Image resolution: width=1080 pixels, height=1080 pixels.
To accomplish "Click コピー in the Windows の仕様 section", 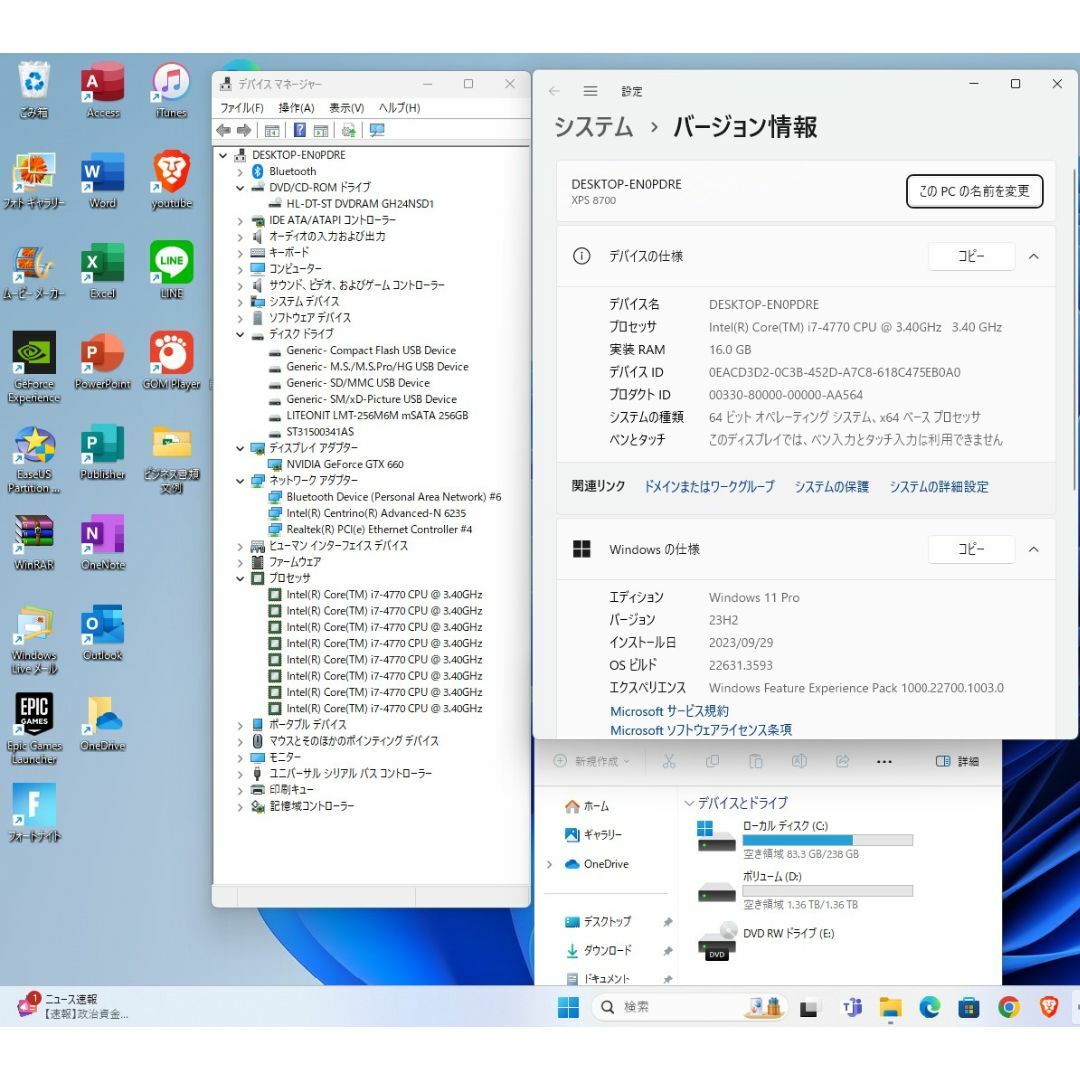I will point(971,549).
